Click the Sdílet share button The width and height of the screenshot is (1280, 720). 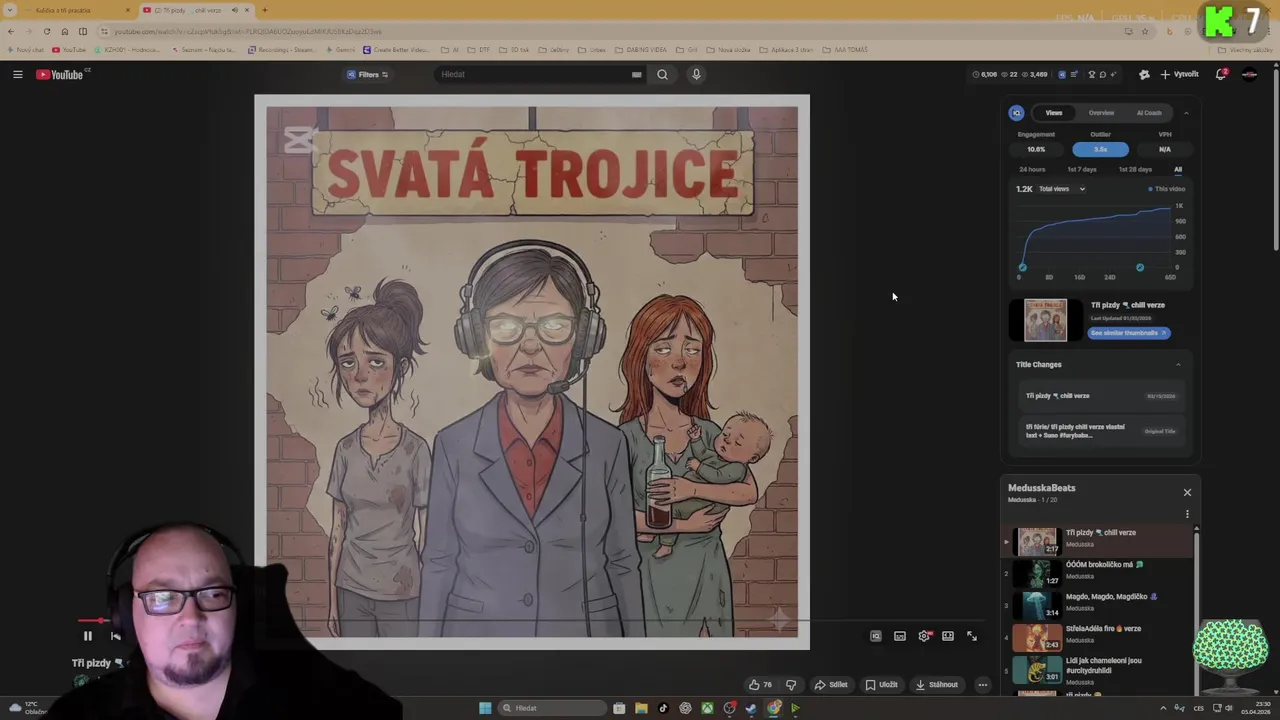(x=831, y=685)
